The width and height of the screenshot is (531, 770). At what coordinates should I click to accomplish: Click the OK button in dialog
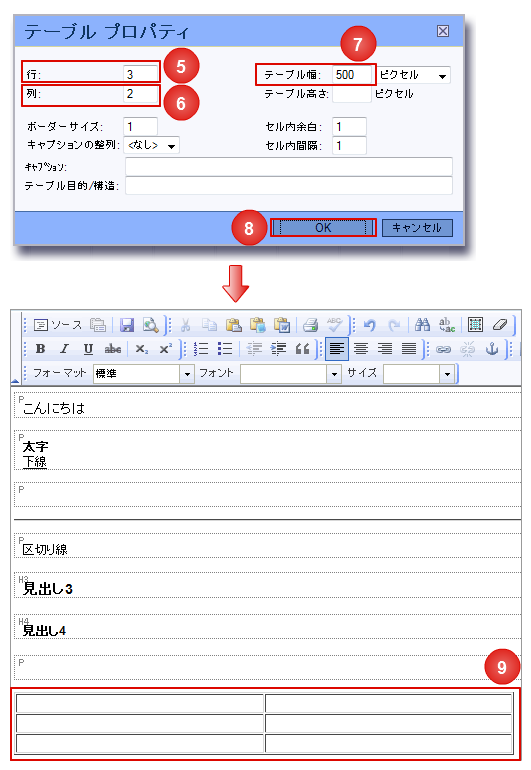click(x=323, y=228)
